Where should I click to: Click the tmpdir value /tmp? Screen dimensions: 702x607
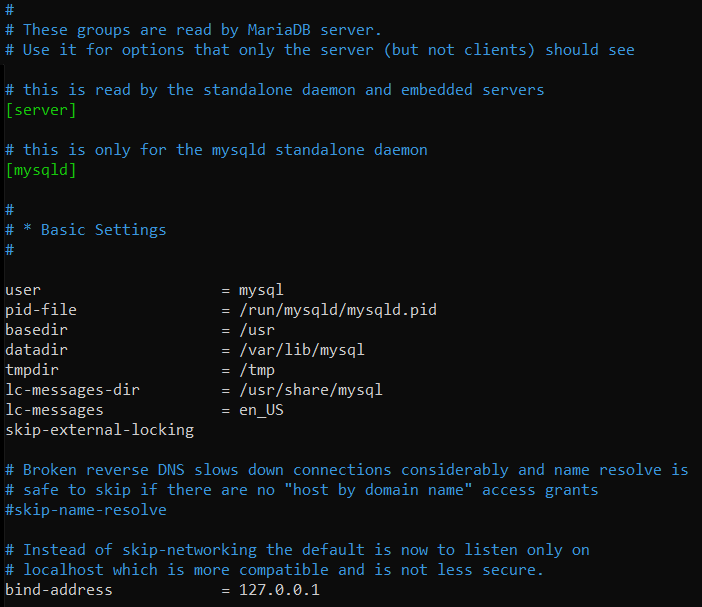tap(256, 370)
